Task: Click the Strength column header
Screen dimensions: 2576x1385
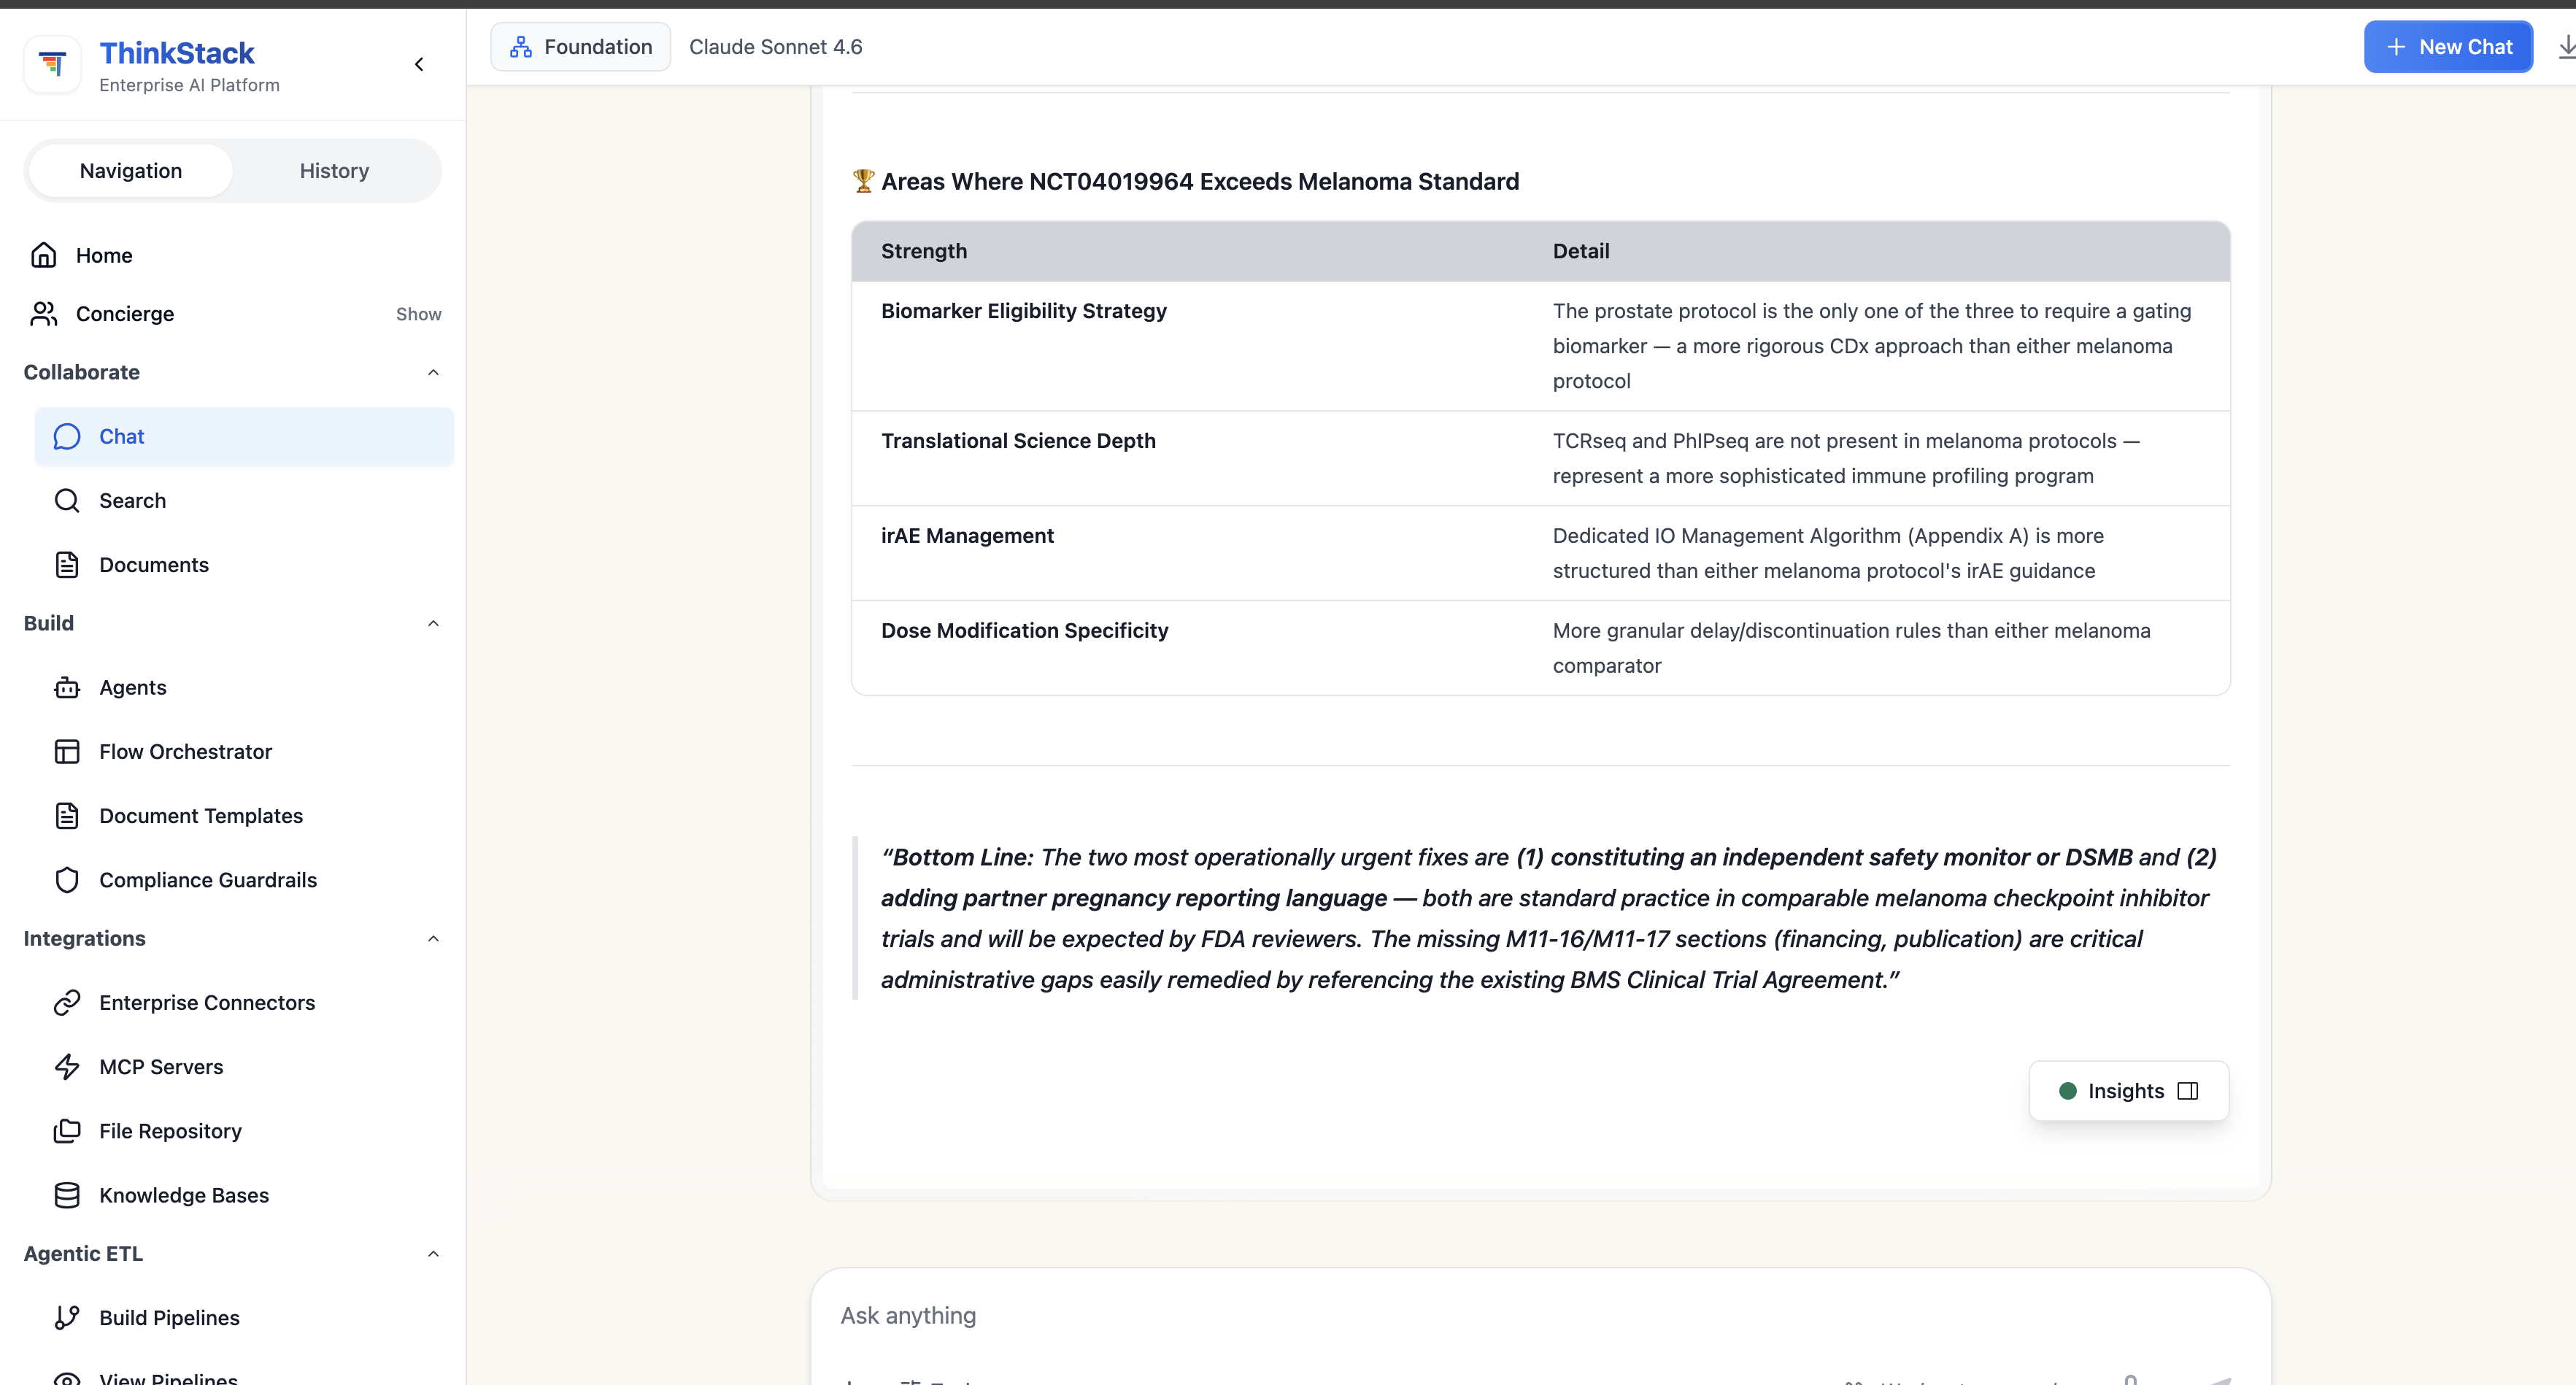Action: tap(924, 251)
